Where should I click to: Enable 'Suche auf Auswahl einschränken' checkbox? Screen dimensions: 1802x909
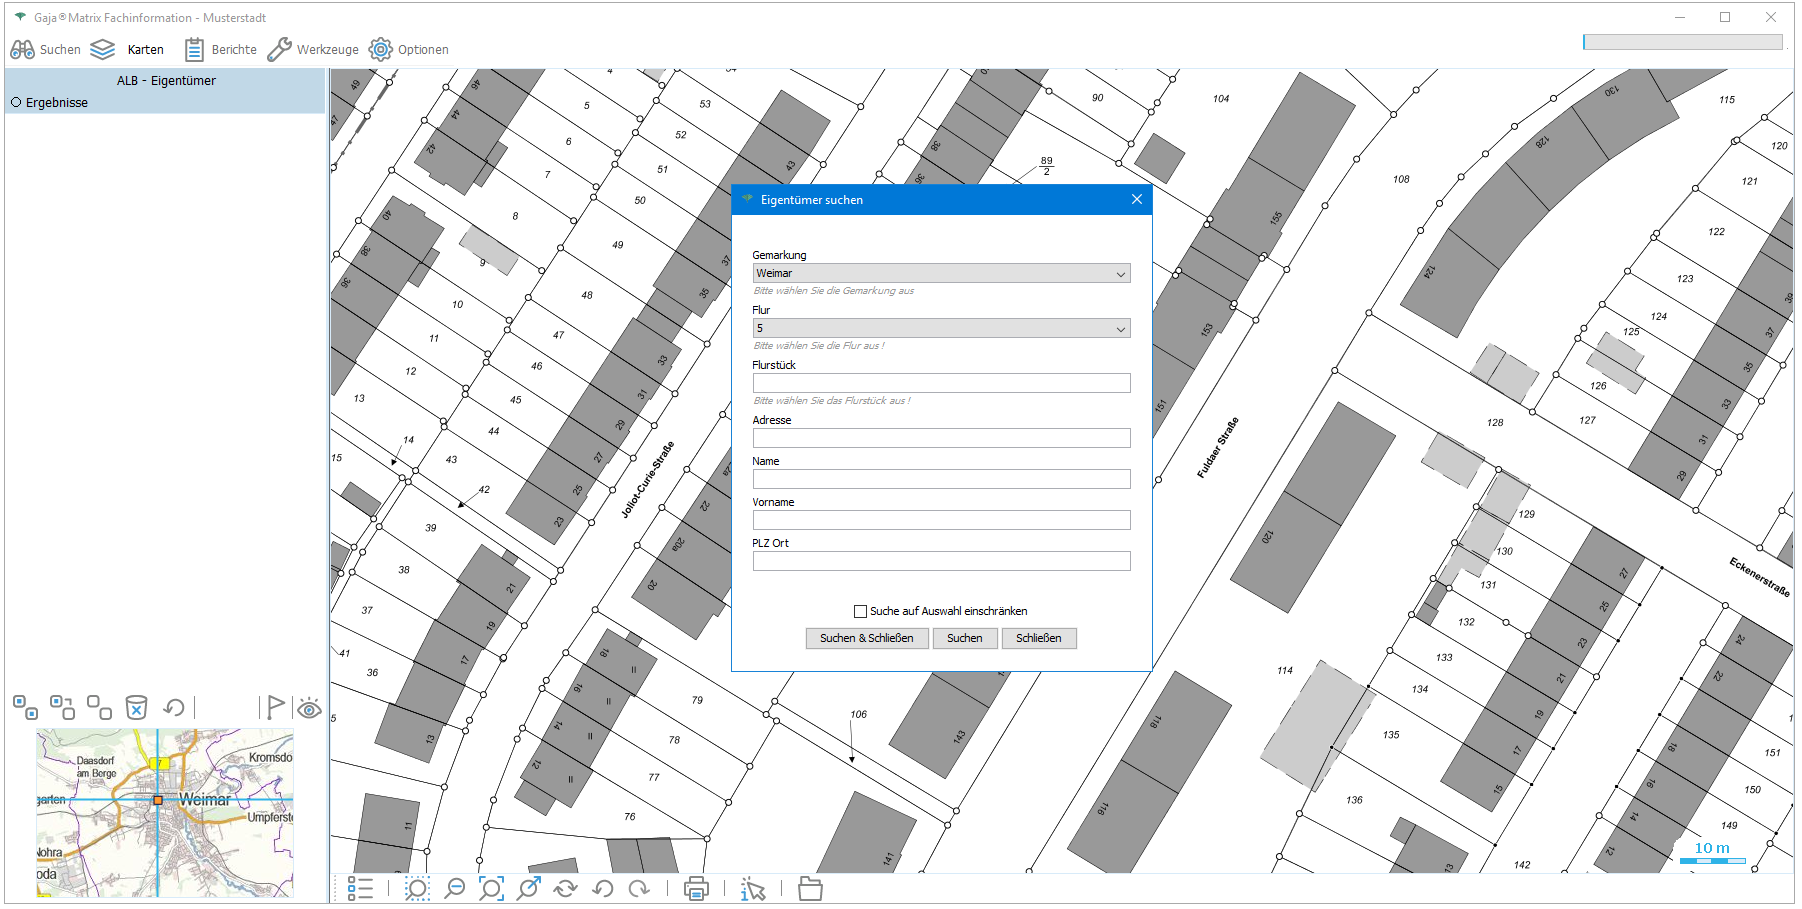point(860,611)
